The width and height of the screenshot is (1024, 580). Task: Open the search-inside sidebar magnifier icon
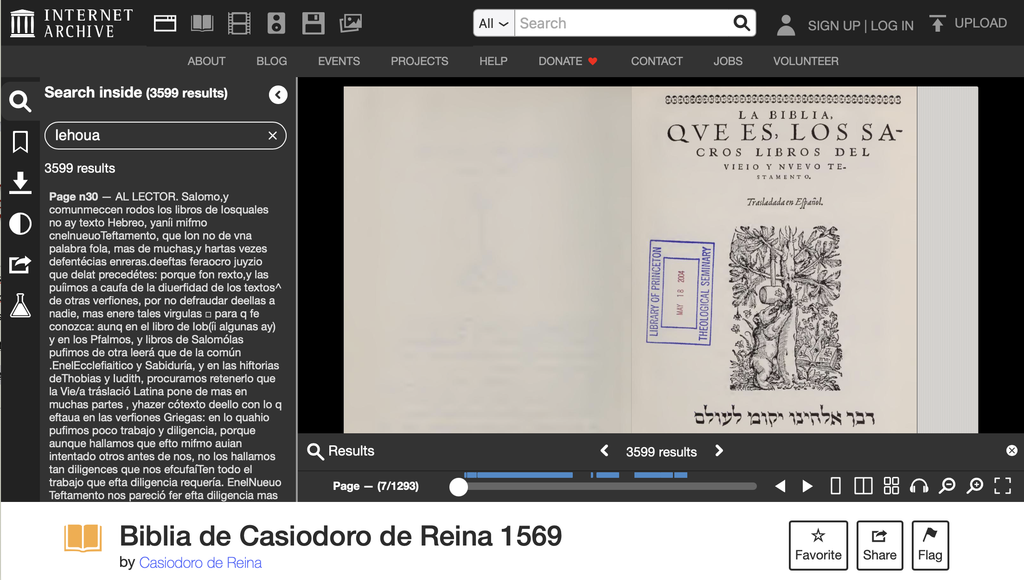coord(20,101)
